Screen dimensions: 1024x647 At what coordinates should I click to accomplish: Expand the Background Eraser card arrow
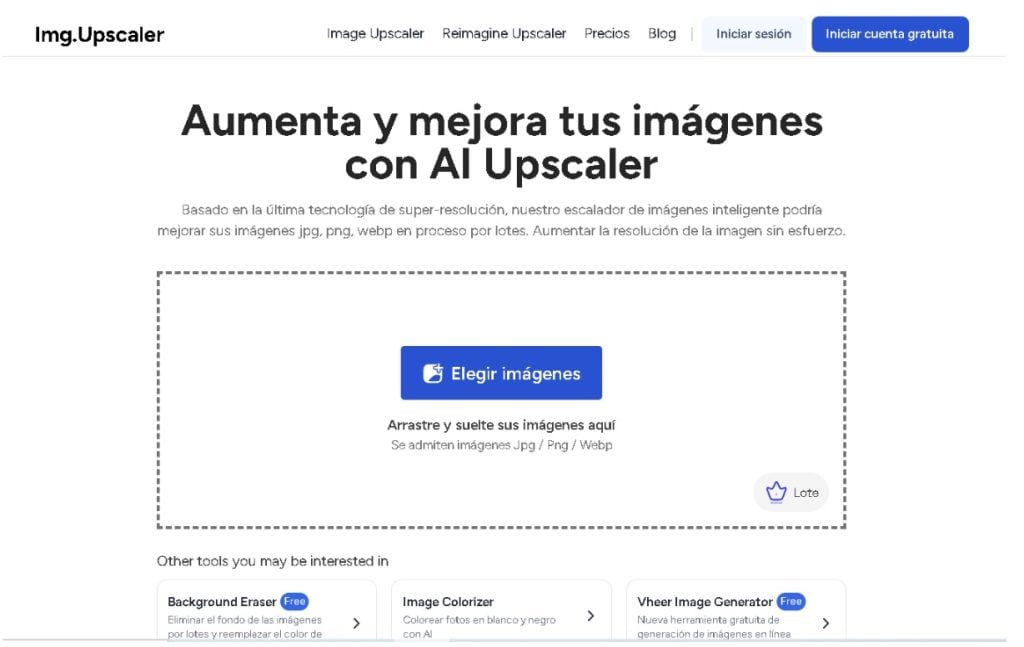(x=357, y=623)
